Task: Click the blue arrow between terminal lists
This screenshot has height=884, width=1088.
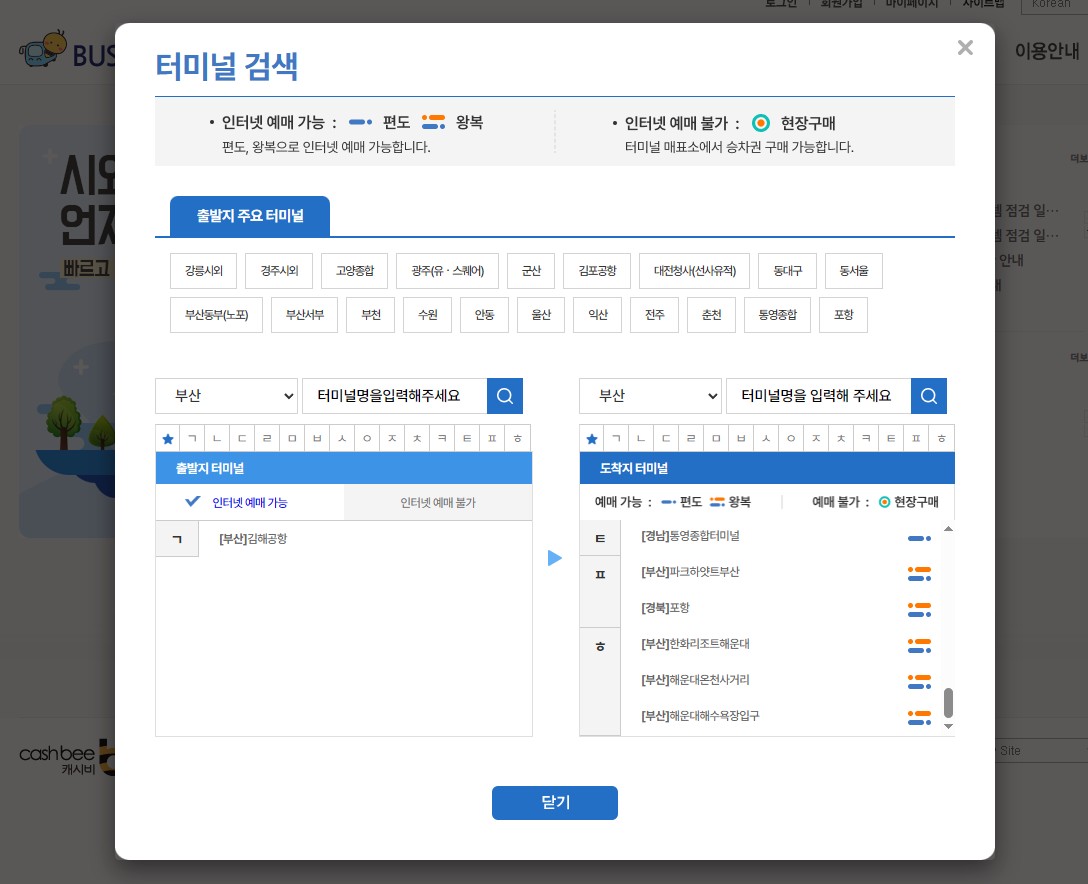Action: [x=555, y=558]
